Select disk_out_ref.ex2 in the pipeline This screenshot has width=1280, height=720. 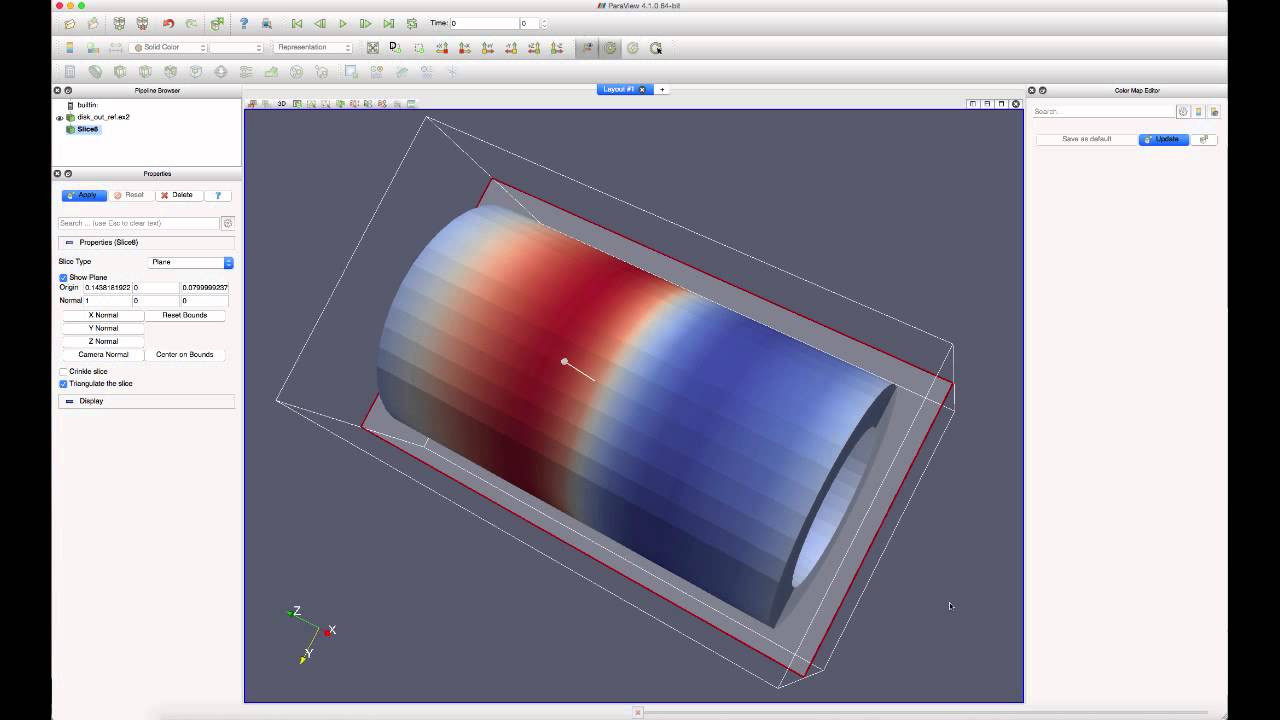103,117
